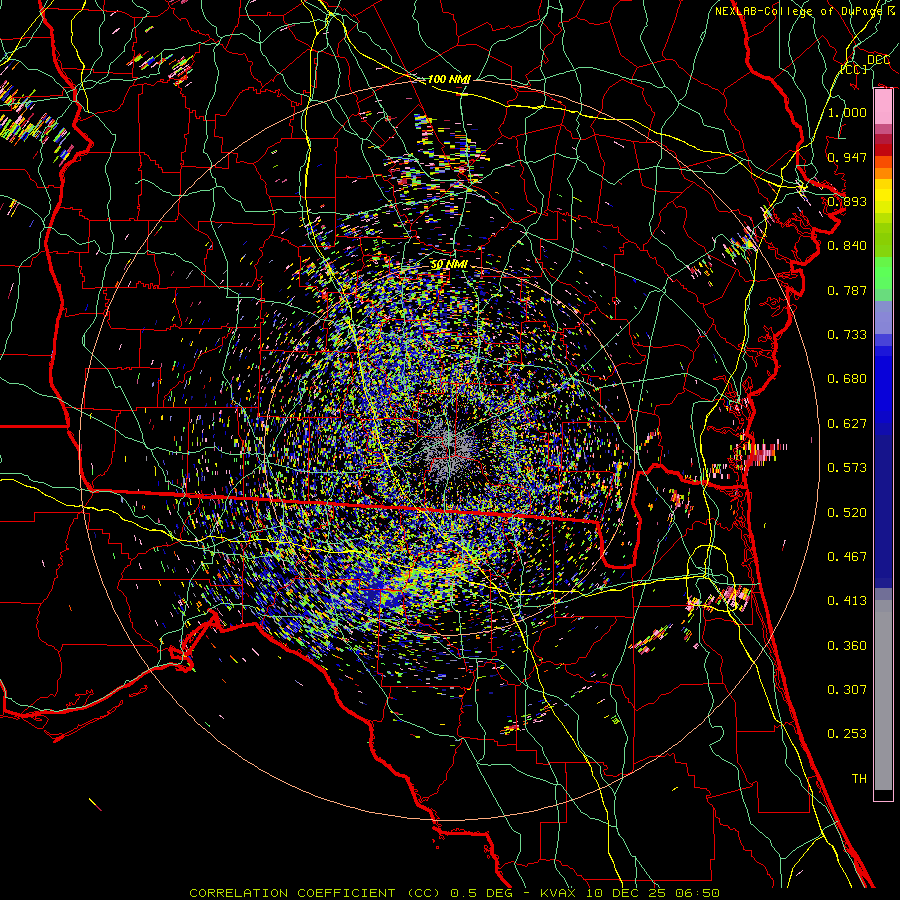The height and width of the screenshot is (900, 900).
Task: Click the 0.627 scale value
Action: click(x=847, y=424)
